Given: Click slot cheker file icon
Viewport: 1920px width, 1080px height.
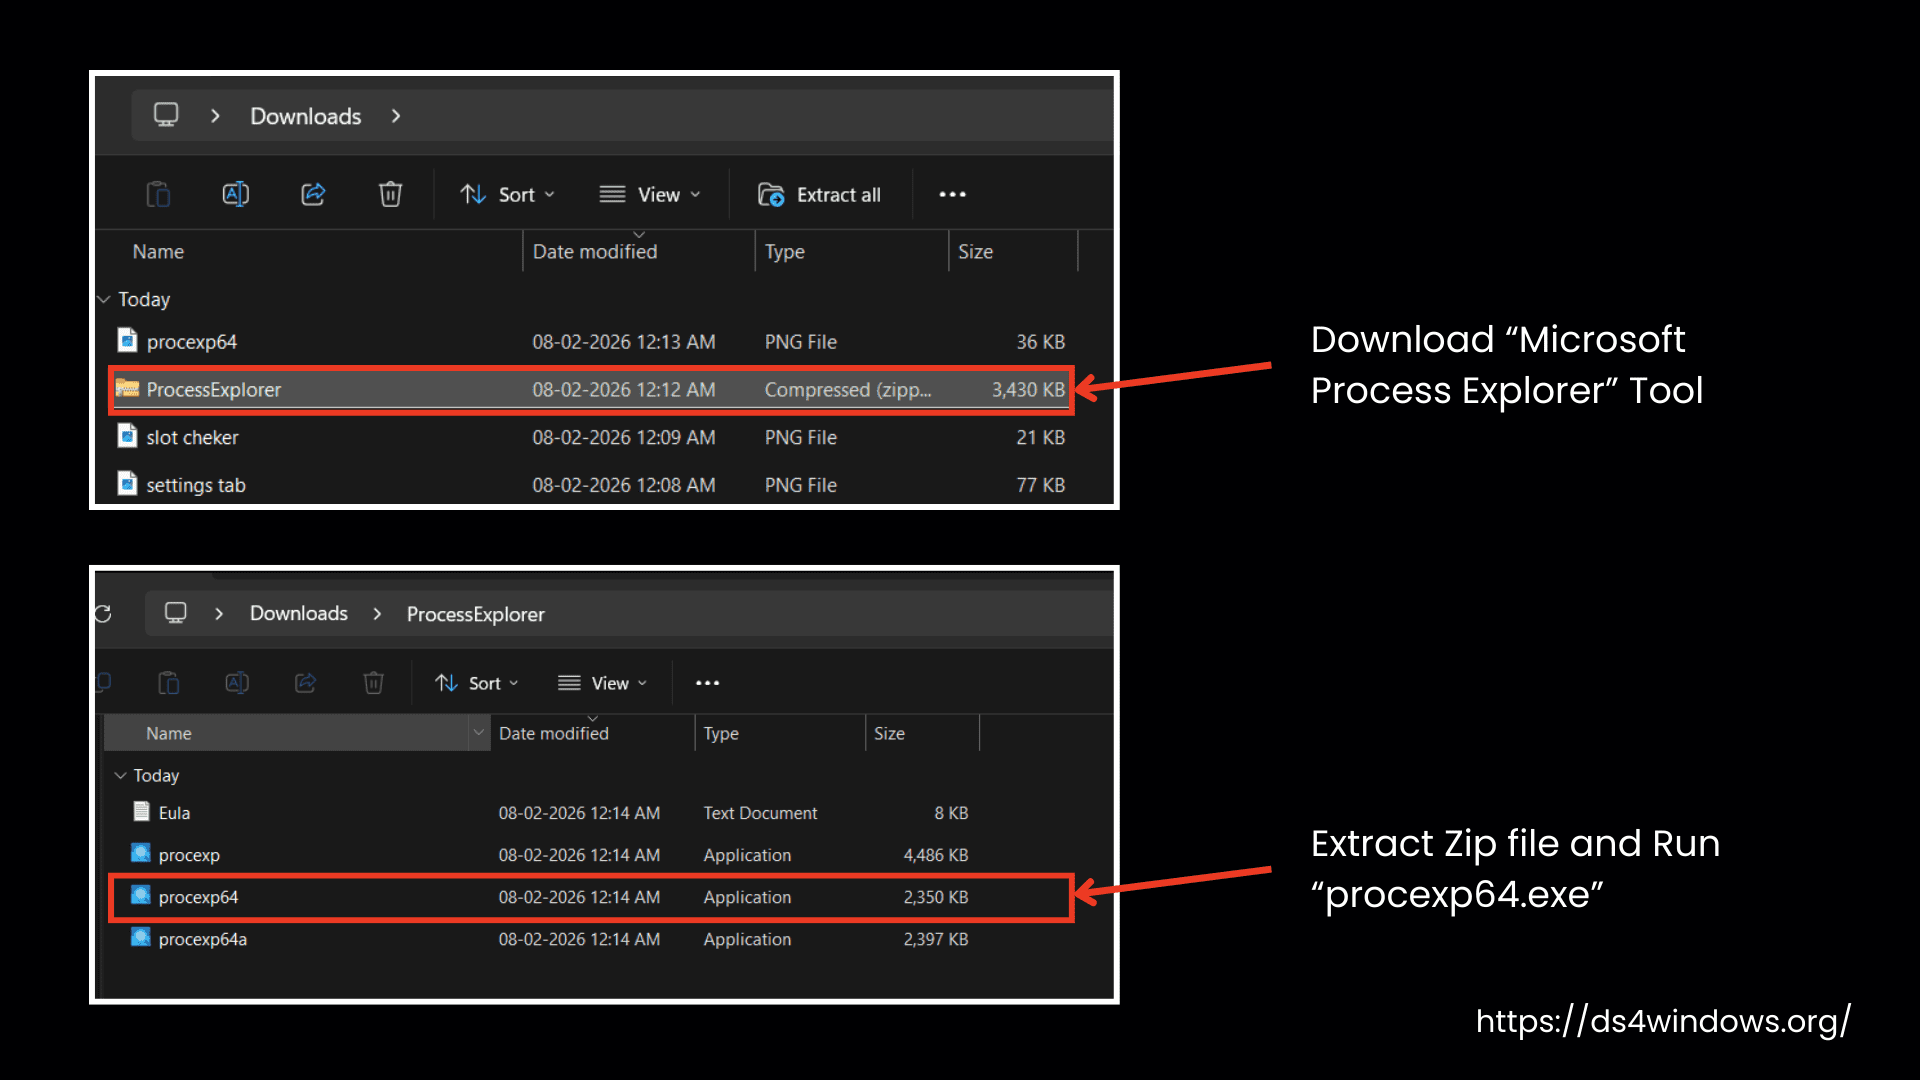Looking at the screenshot, I should point(127,436).
